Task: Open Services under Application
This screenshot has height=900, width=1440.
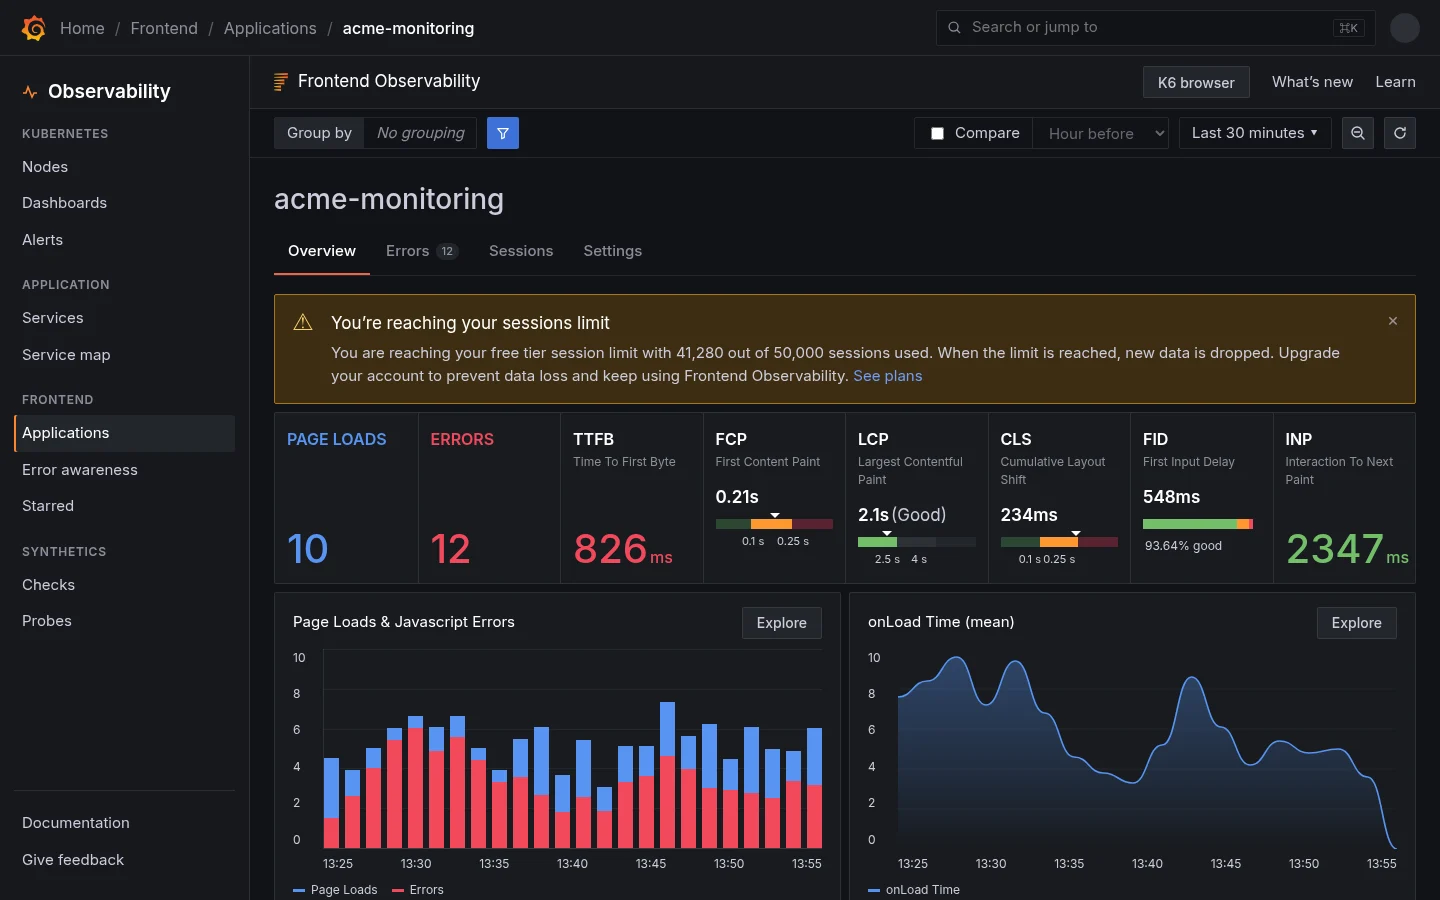Action: coord(125,318)
